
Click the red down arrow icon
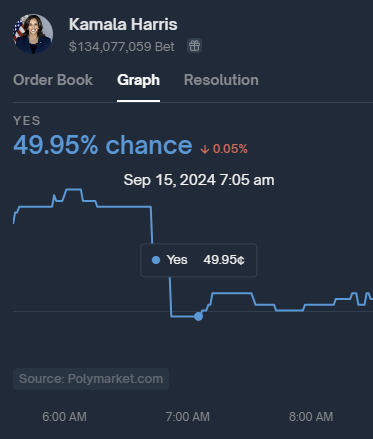tap(205, 149)
